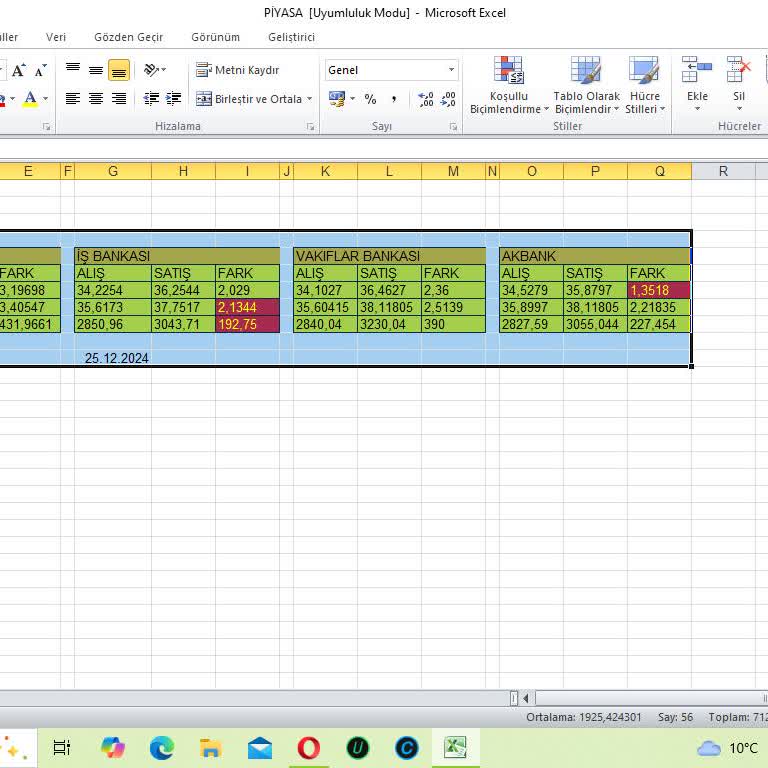The height and width of the screenshot is (768, 768).
Task: Click the percent style icon
Action: [x=370, y=99]
